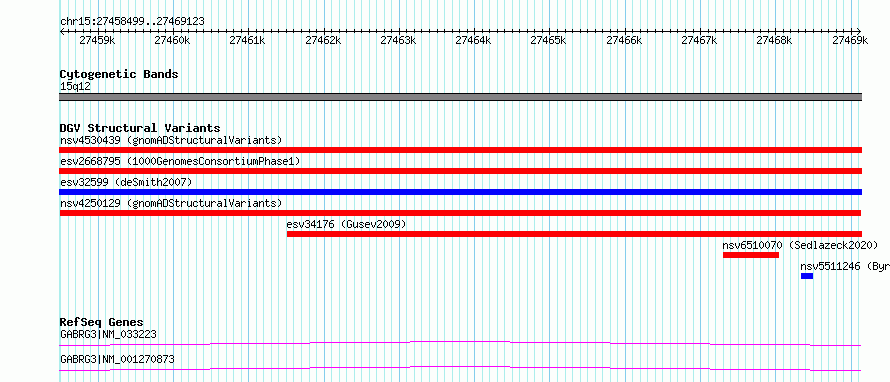Click the small blue nsv5511246 bar
Screen dimensions: 890x382
point(807,276)
